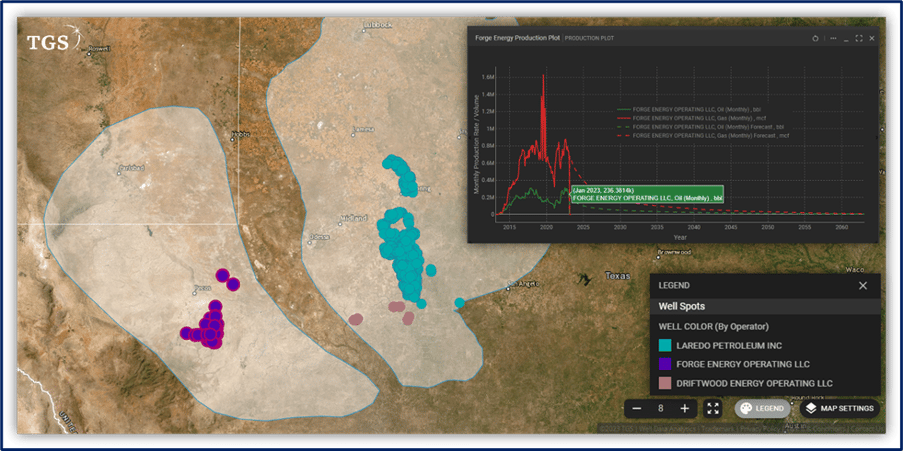Click the Pecos city label on map

(203, 286)
